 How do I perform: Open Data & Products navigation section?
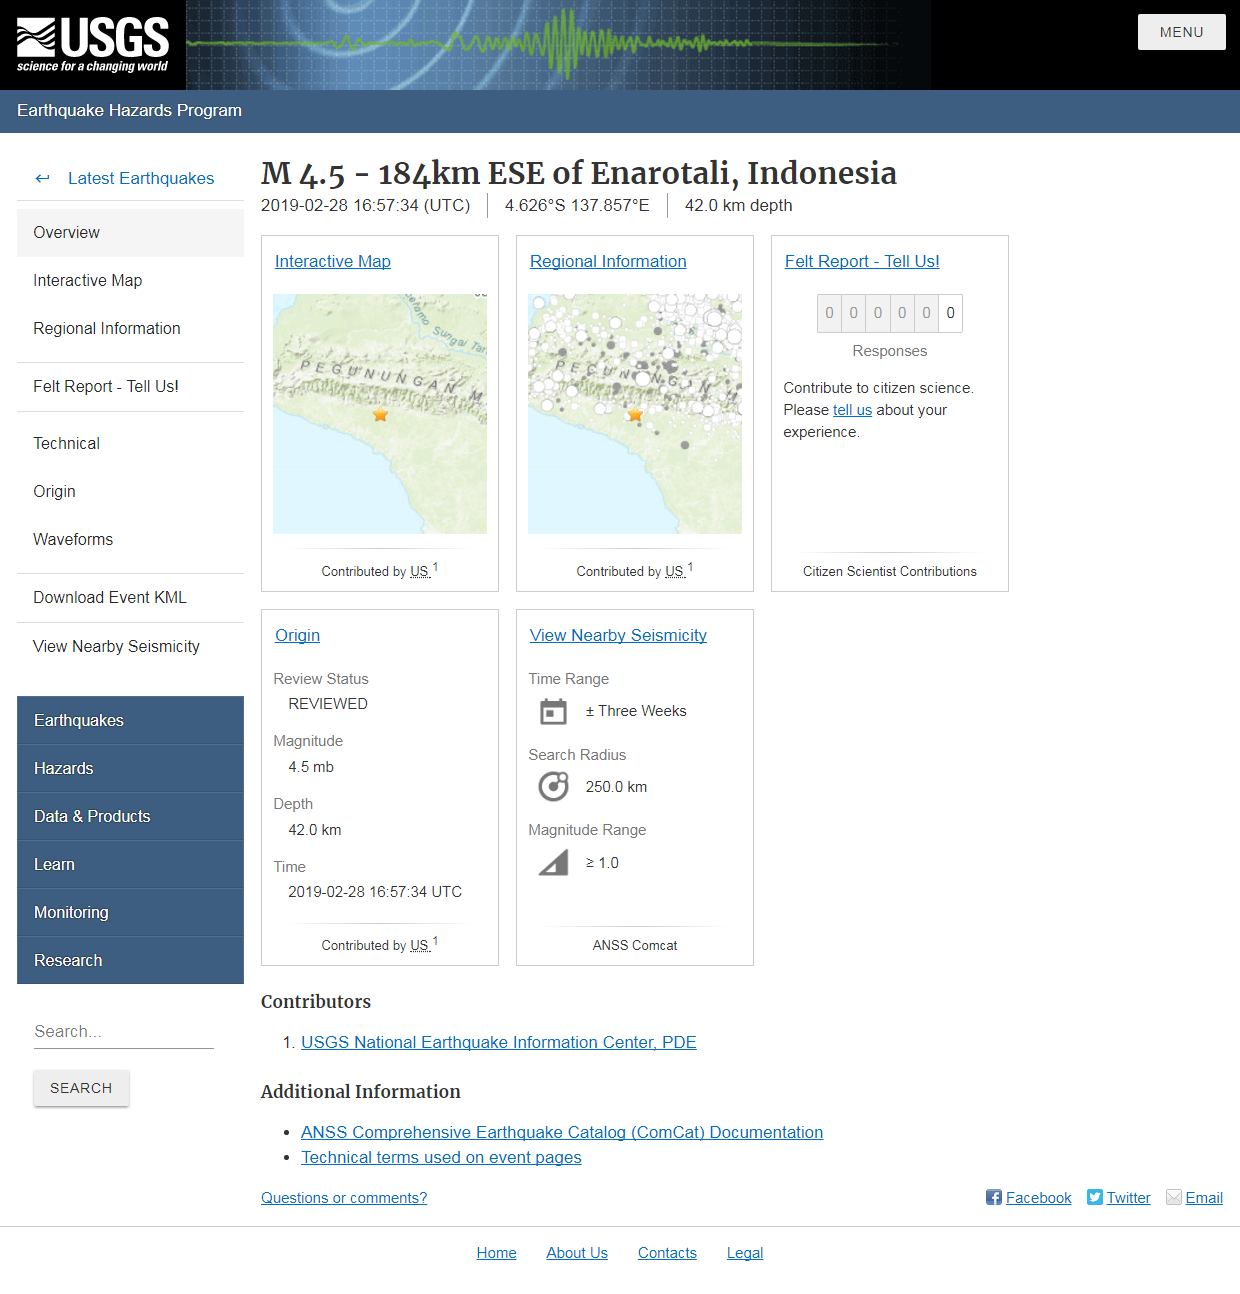click(130, 816)
